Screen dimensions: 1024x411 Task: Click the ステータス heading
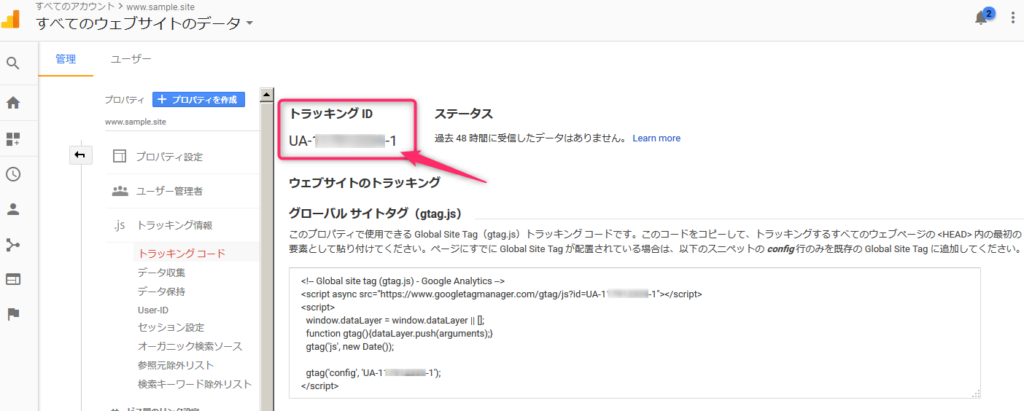point(463,114)
